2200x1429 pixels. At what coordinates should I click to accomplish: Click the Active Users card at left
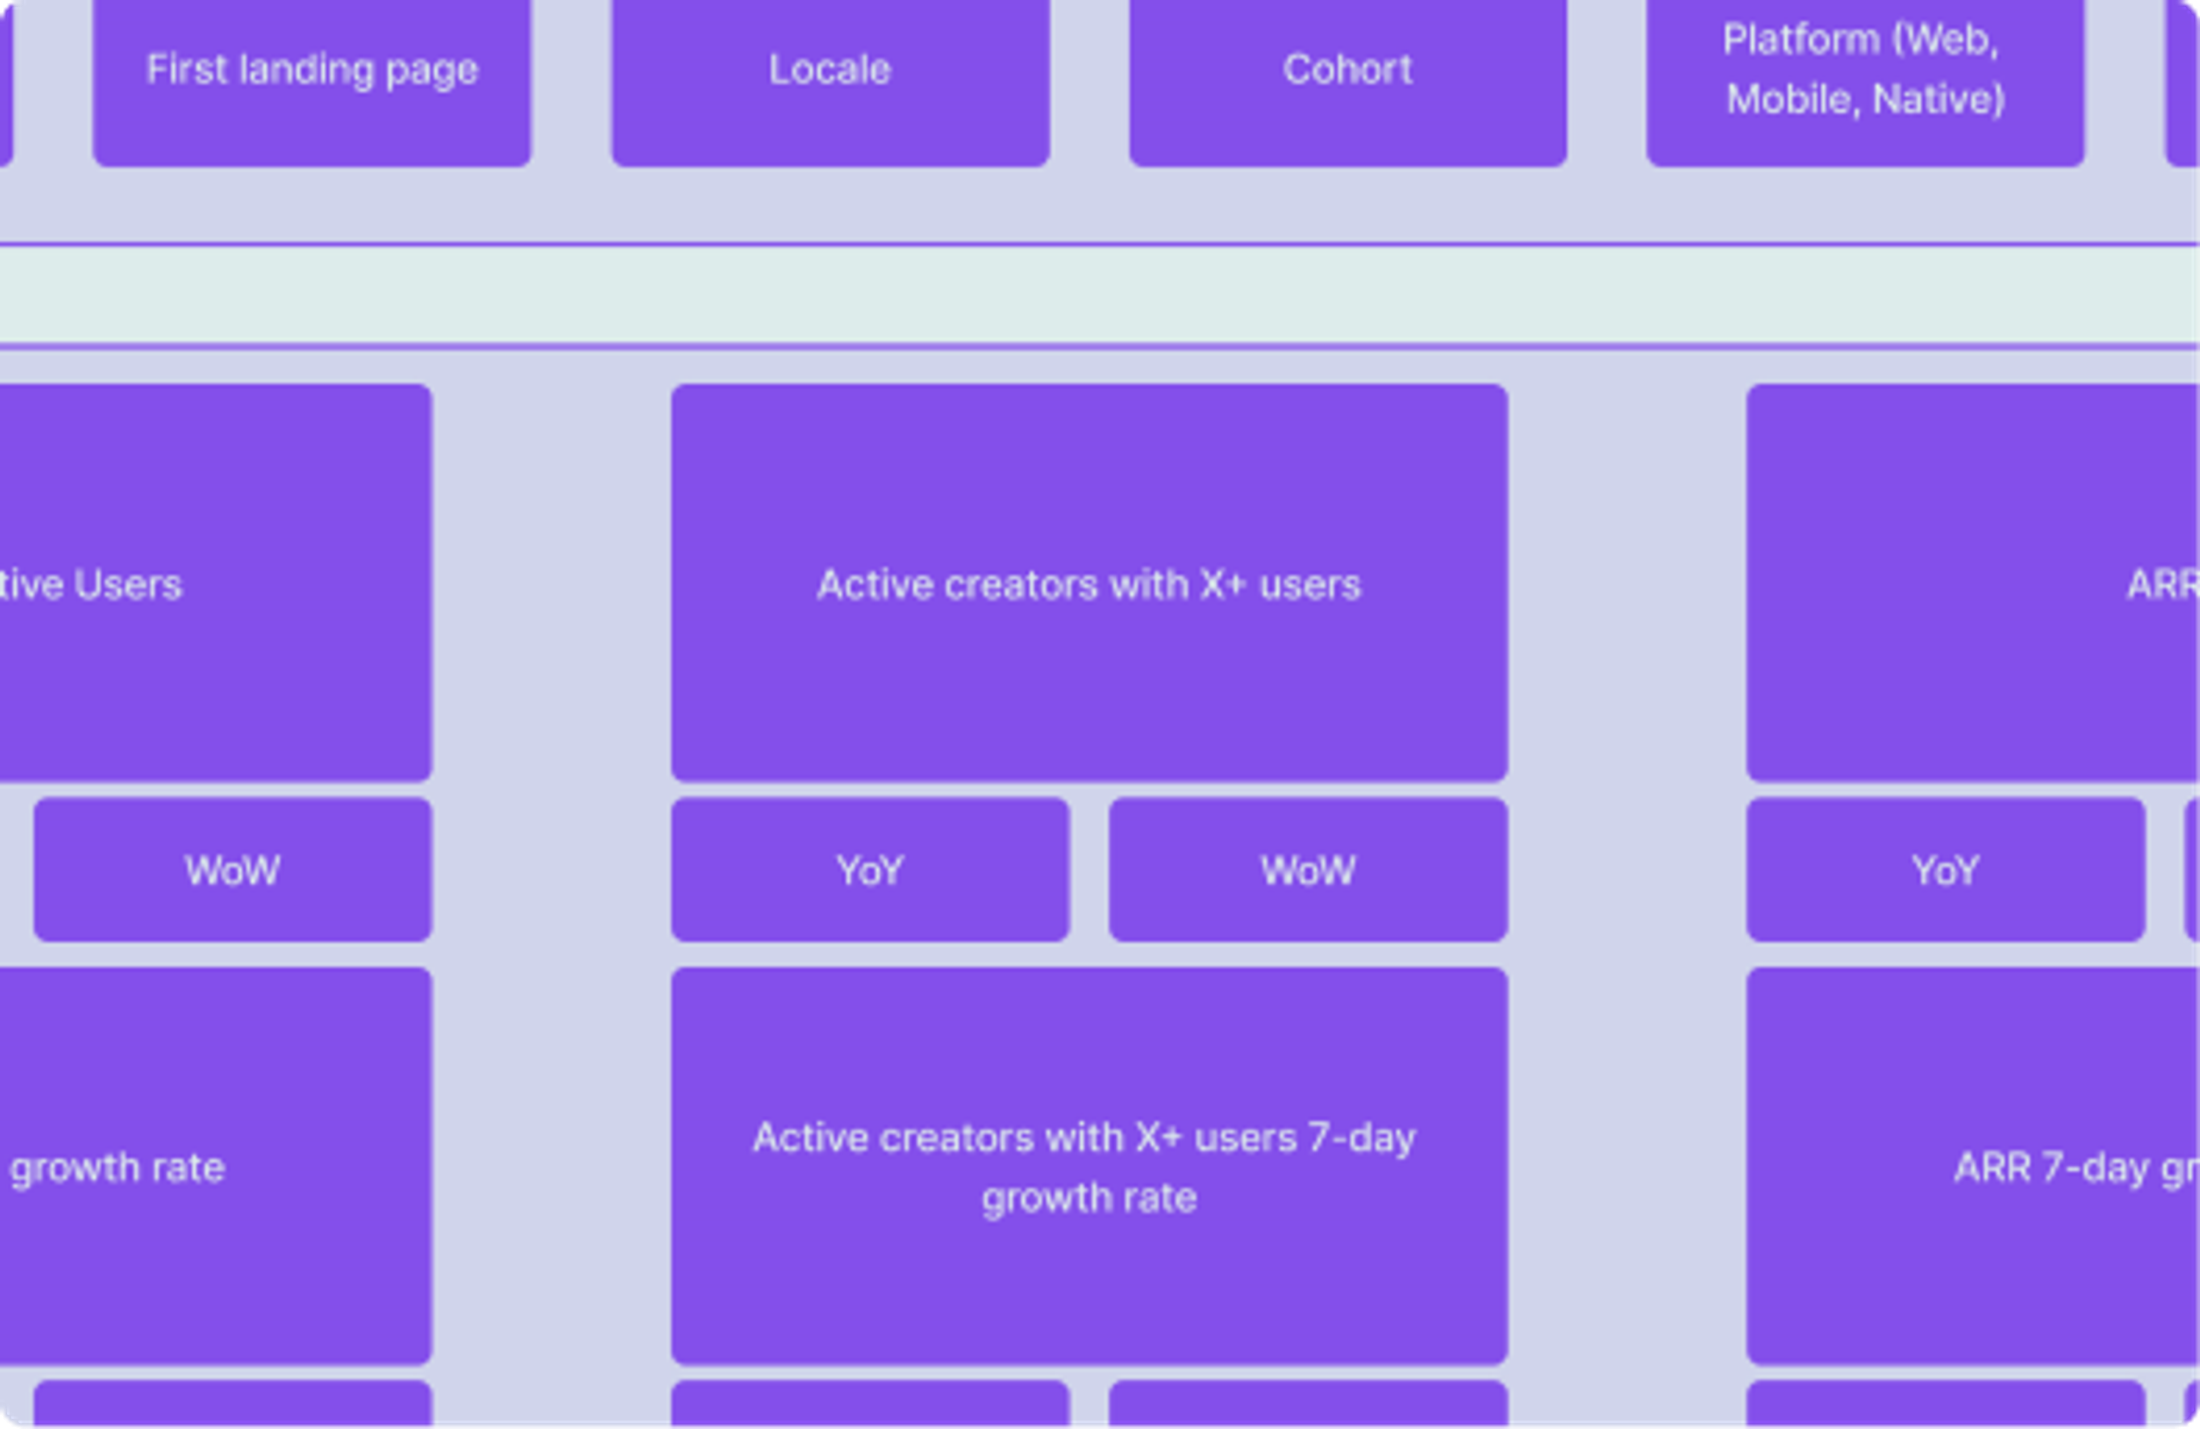(x=215, y=582)
